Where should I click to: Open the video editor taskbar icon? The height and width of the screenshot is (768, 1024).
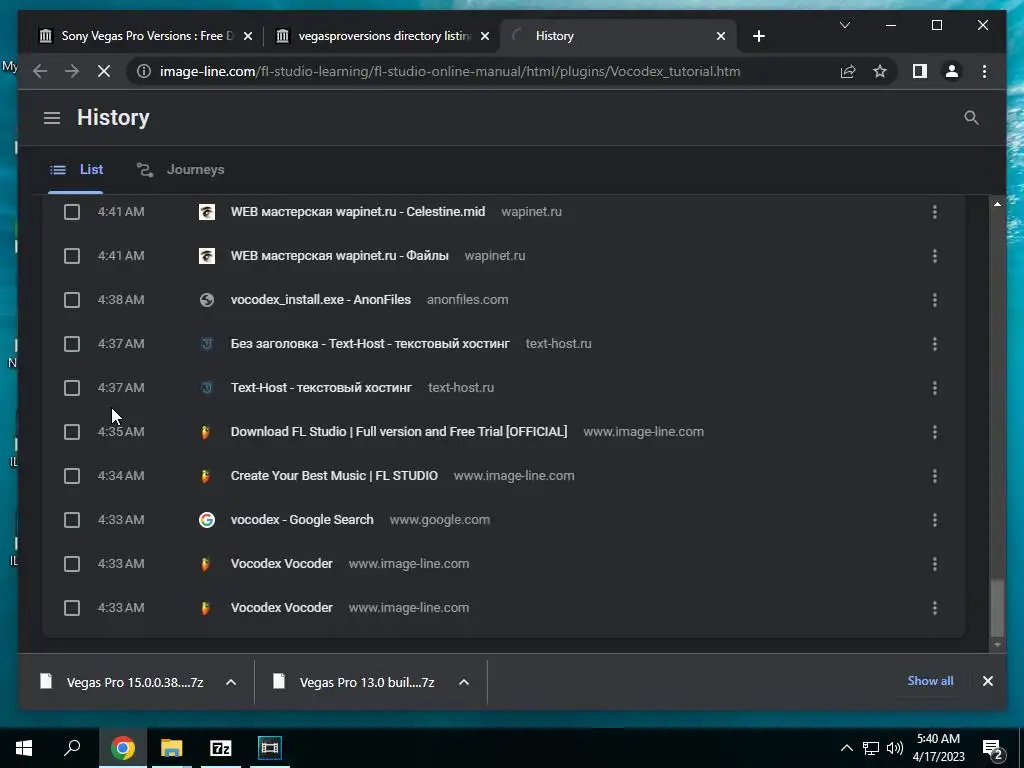point(269,748)
